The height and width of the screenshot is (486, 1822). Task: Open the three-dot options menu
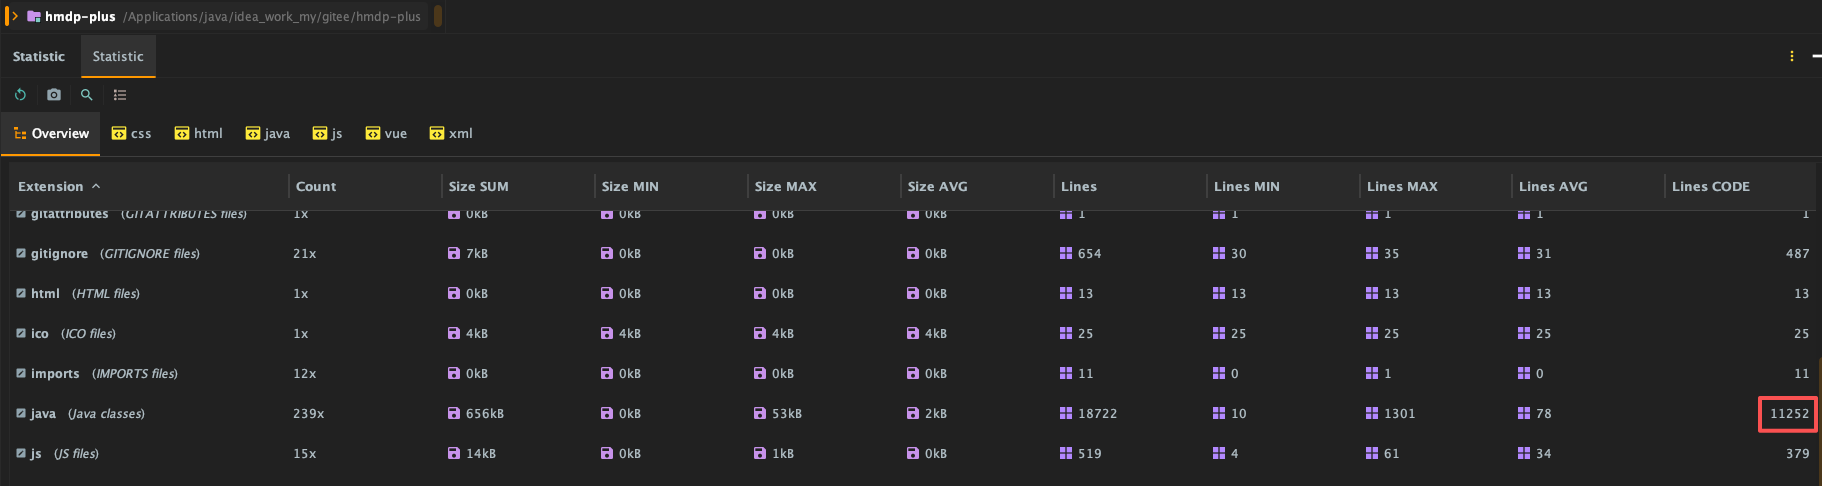pyautogui.click(x=1791, y=56)
